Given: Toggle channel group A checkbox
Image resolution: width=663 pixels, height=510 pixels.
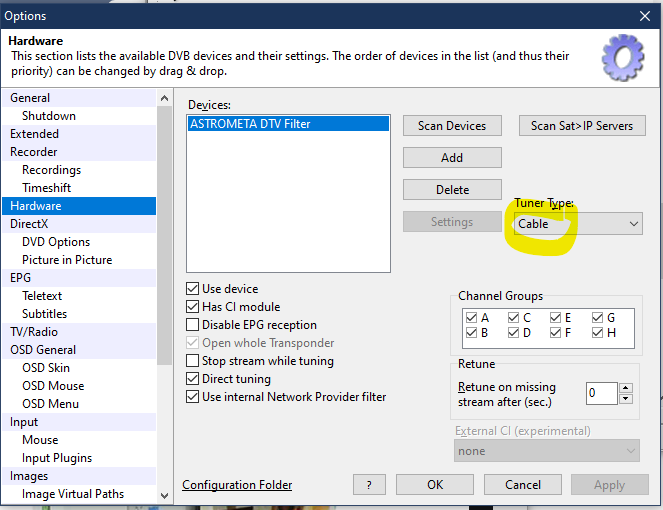Looking at the screenshot, I should [471, 318].
